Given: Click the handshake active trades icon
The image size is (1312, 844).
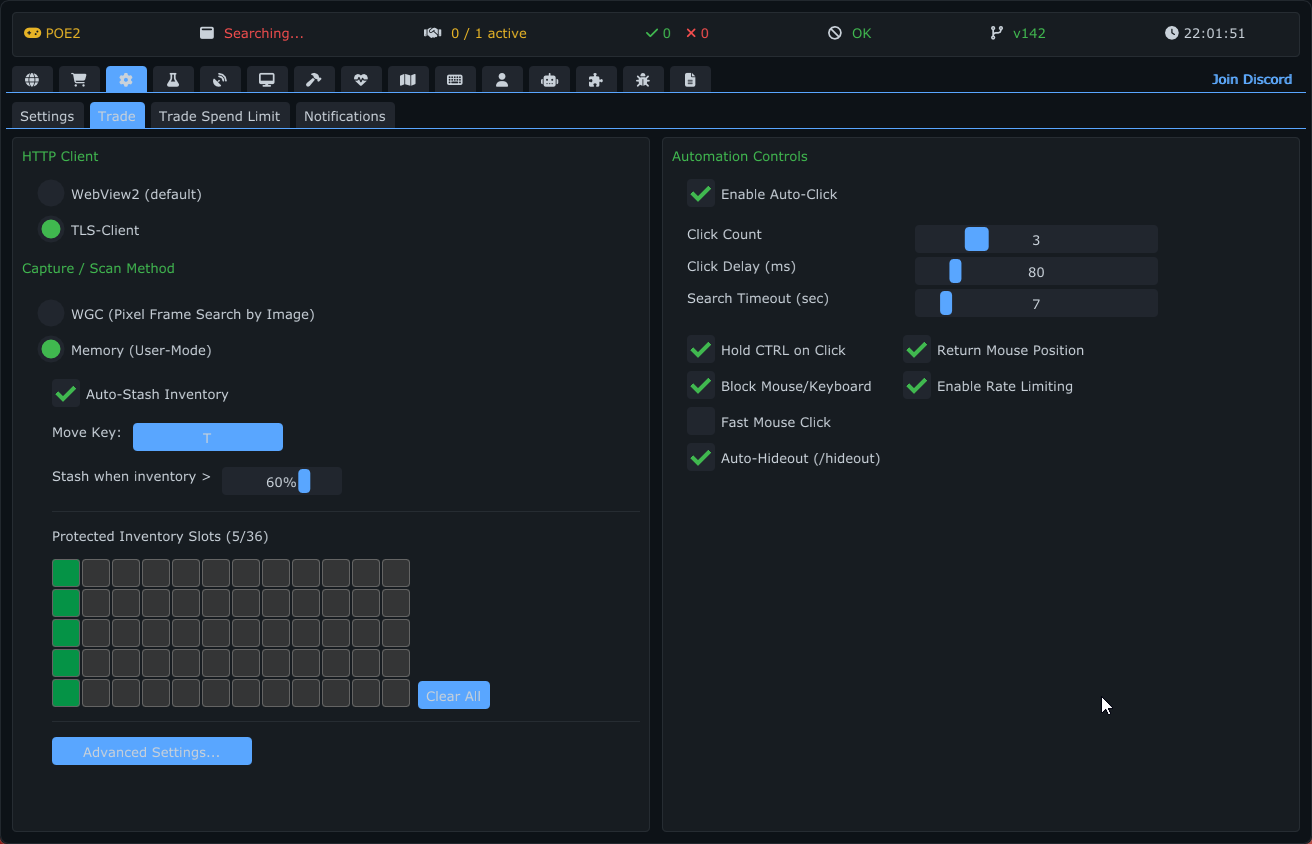Looking at the screenshot, I should [x=433, y=33].
